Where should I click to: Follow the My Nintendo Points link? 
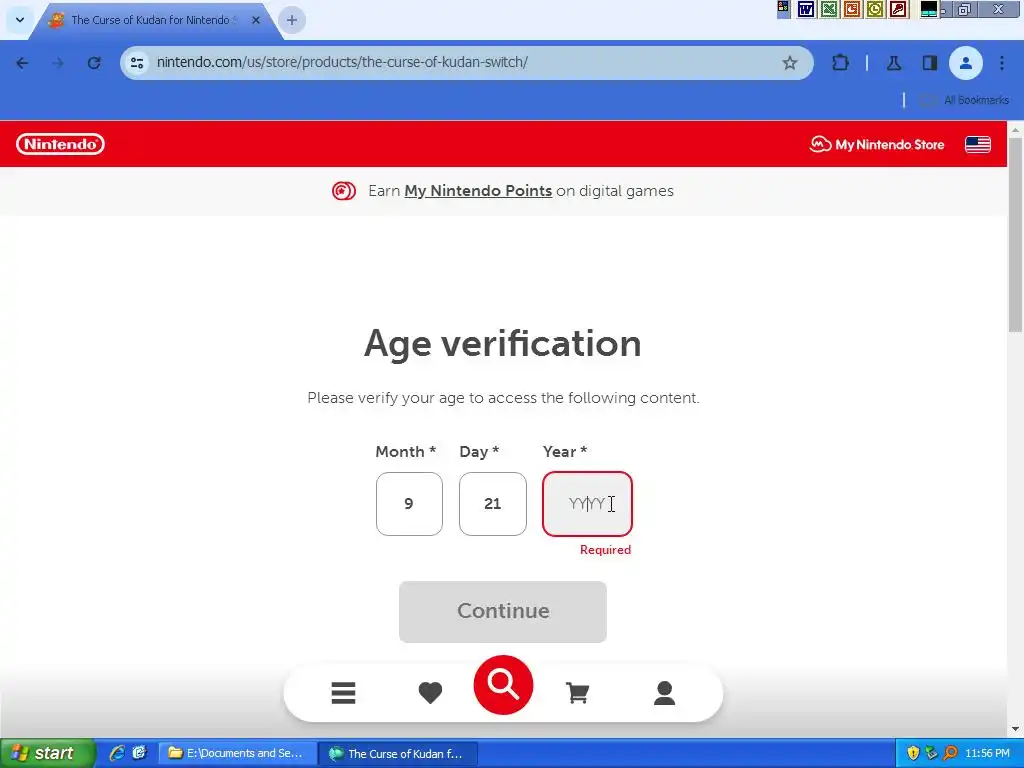478,191
